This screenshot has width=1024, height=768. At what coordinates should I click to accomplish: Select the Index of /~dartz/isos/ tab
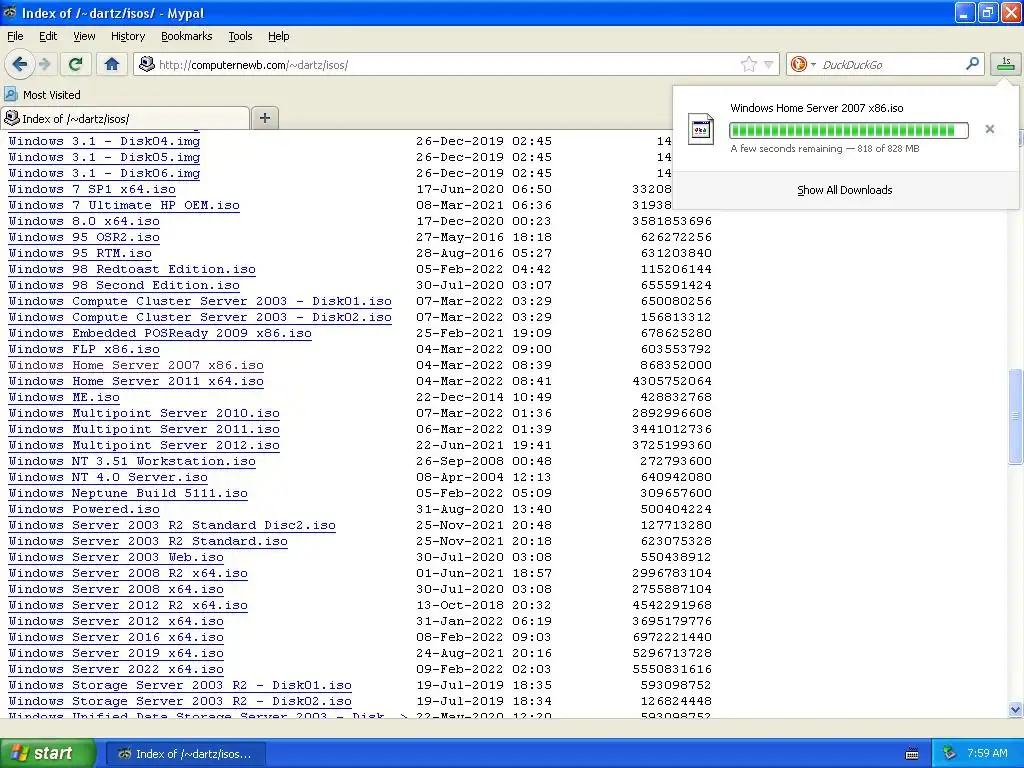point(125,118)
